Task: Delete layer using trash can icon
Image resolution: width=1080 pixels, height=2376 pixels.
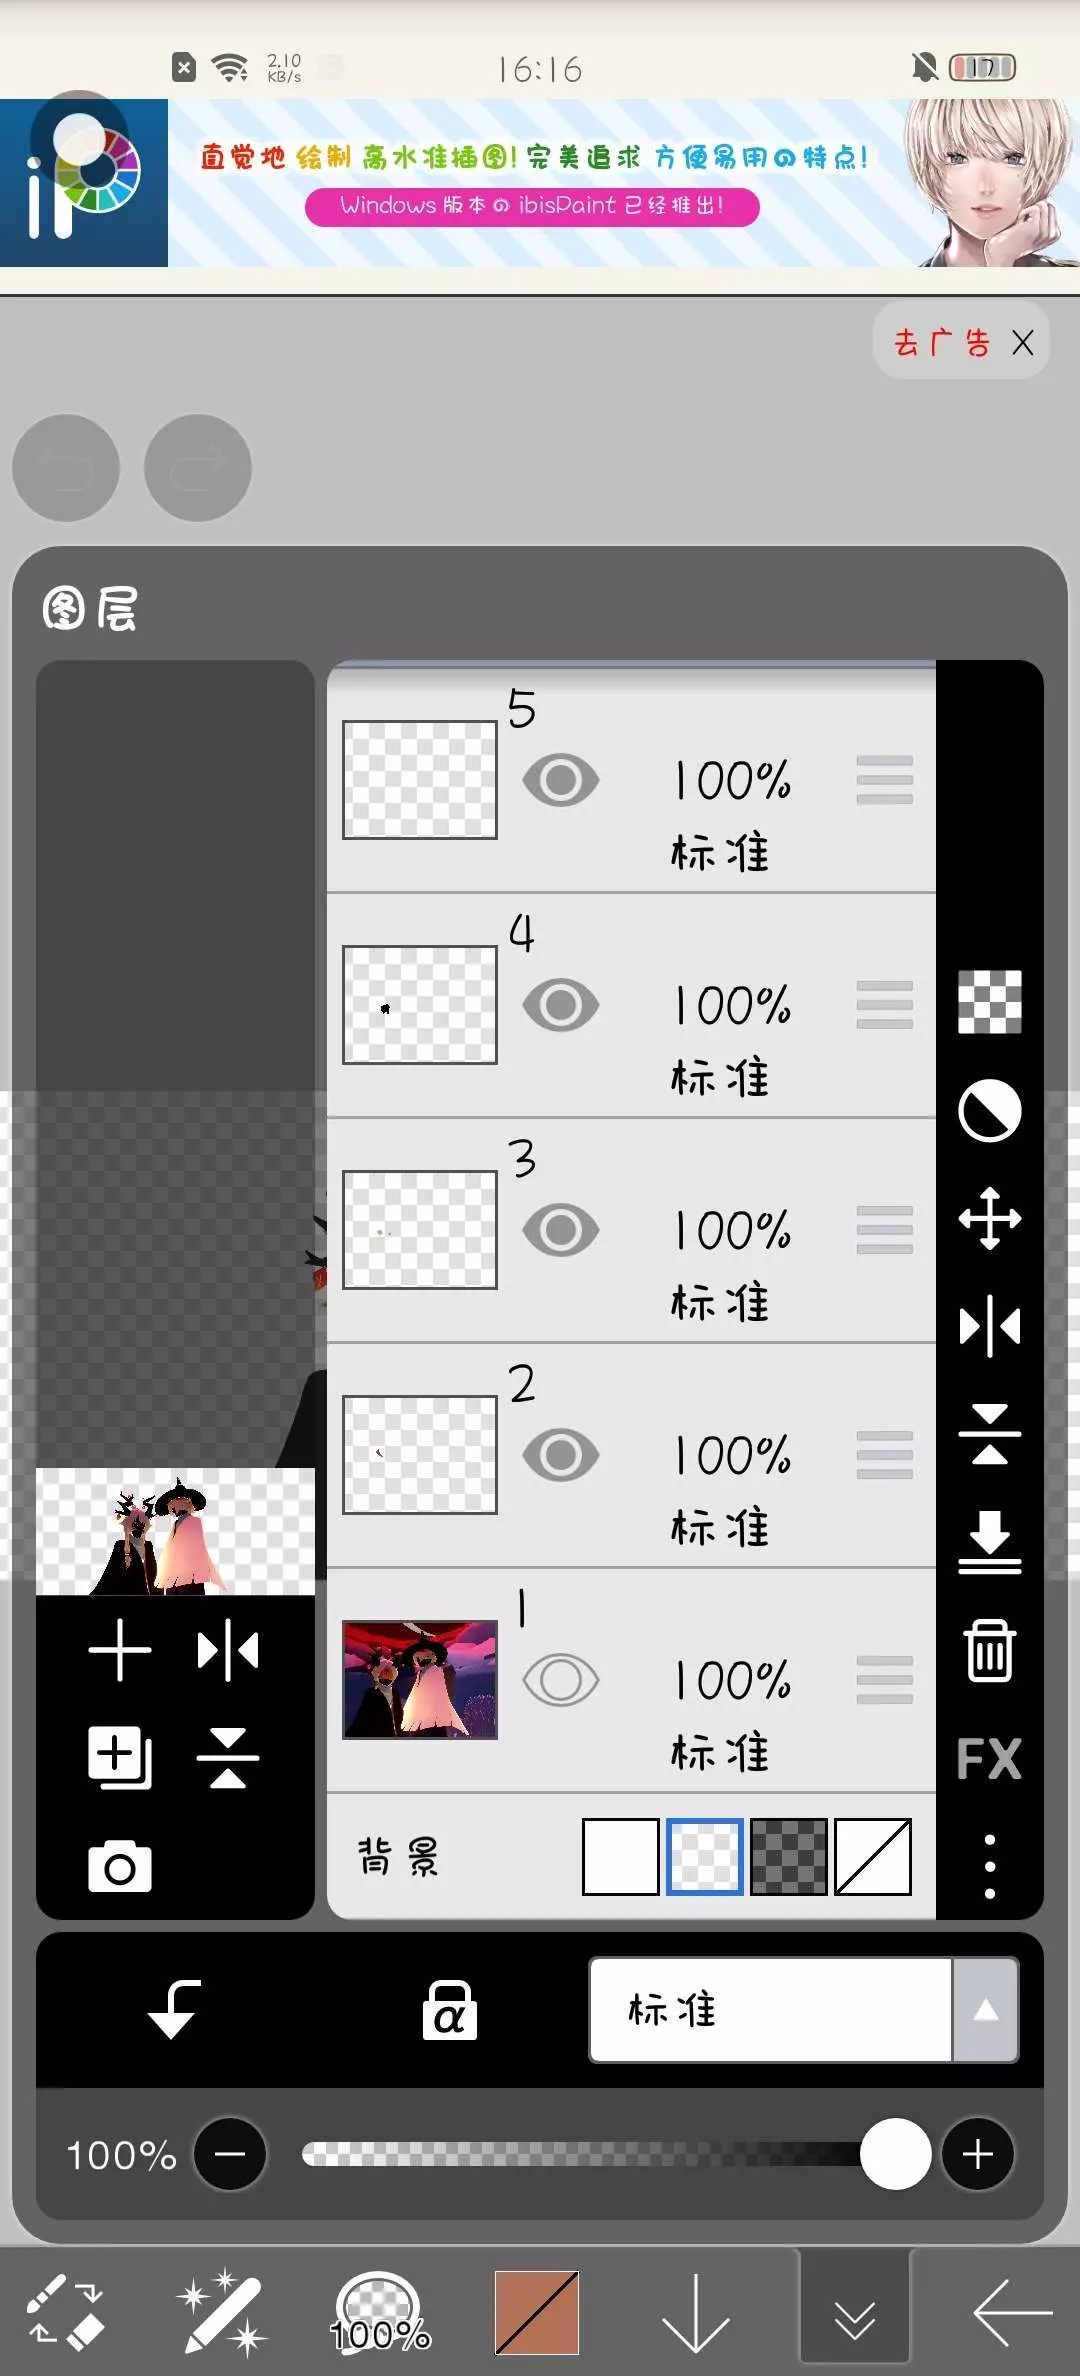Action: click(x=989, y=1651)
